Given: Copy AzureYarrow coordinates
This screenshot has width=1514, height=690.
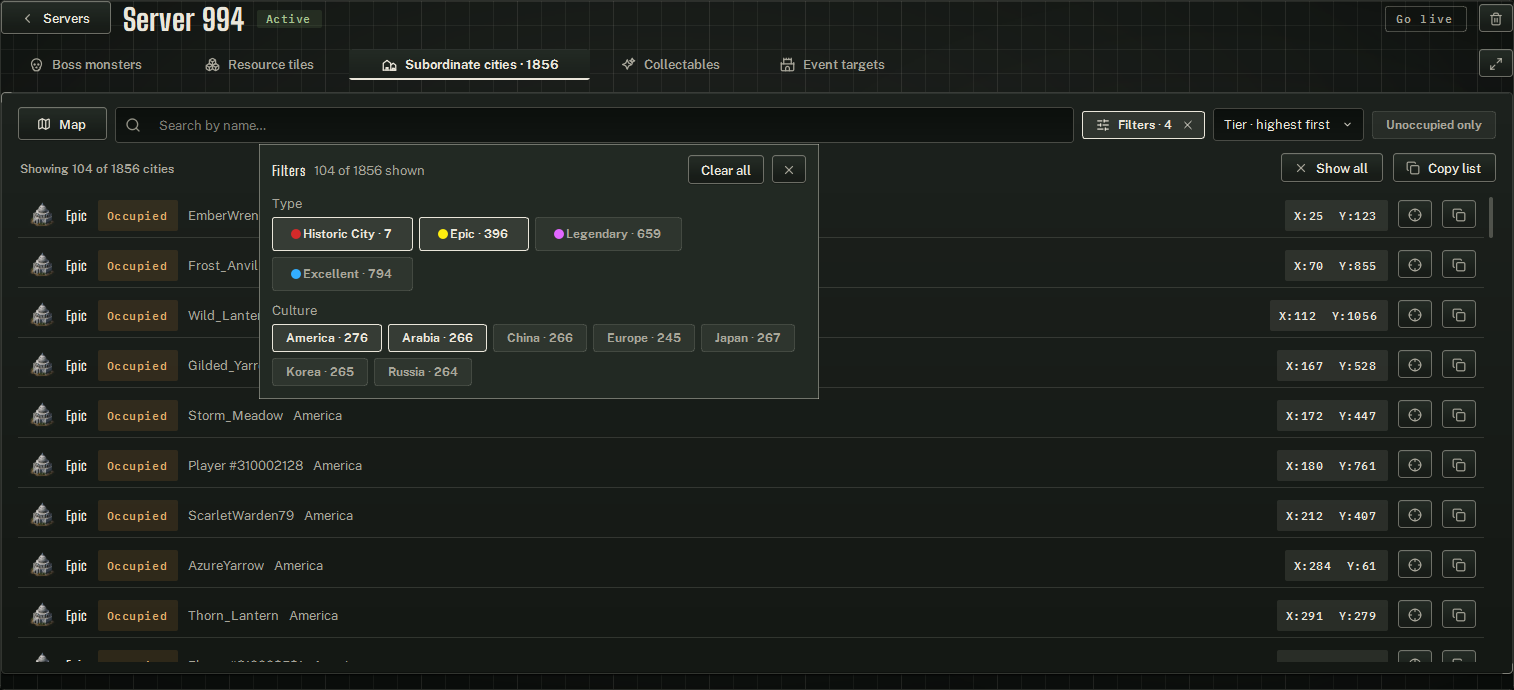Looking at the screenshot, I should (x=1459, y=565).
